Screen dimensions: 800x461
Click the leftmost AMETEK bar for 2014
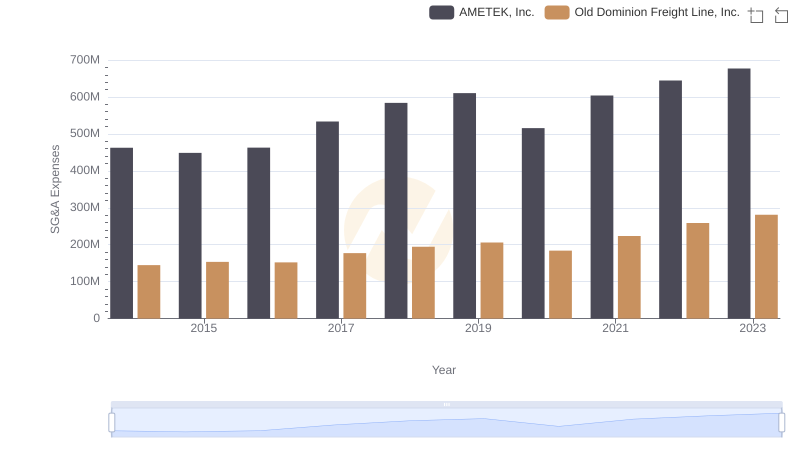point(121,233)
